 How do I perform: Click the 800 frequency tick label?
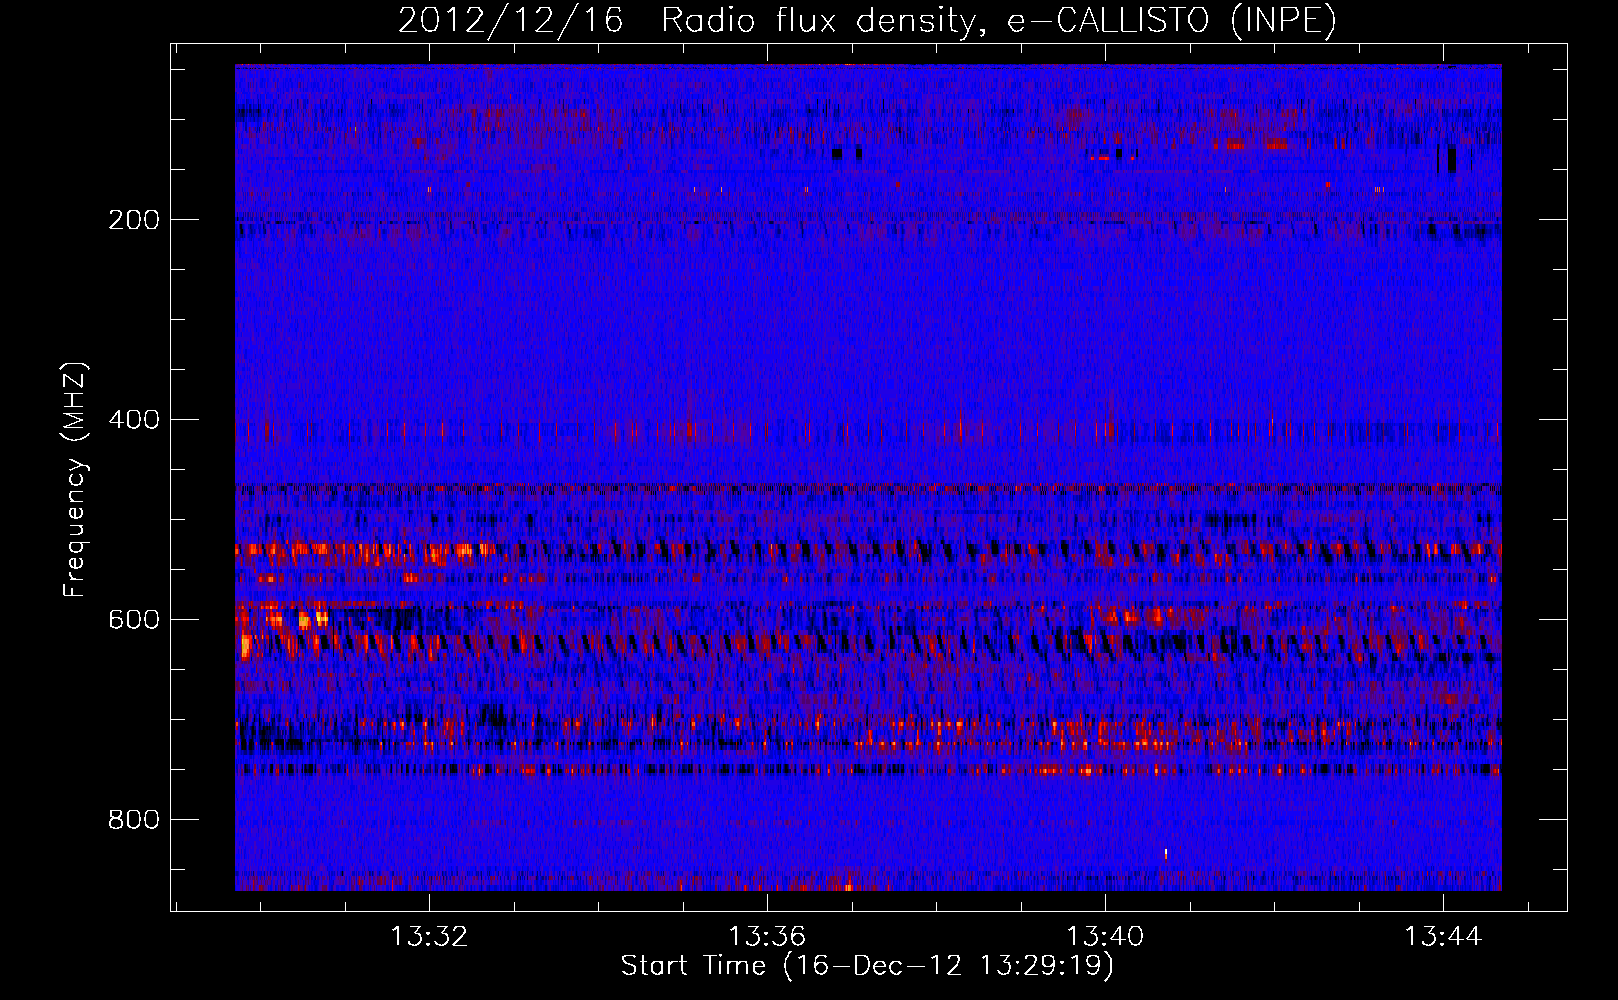click(x=134, y=820)
